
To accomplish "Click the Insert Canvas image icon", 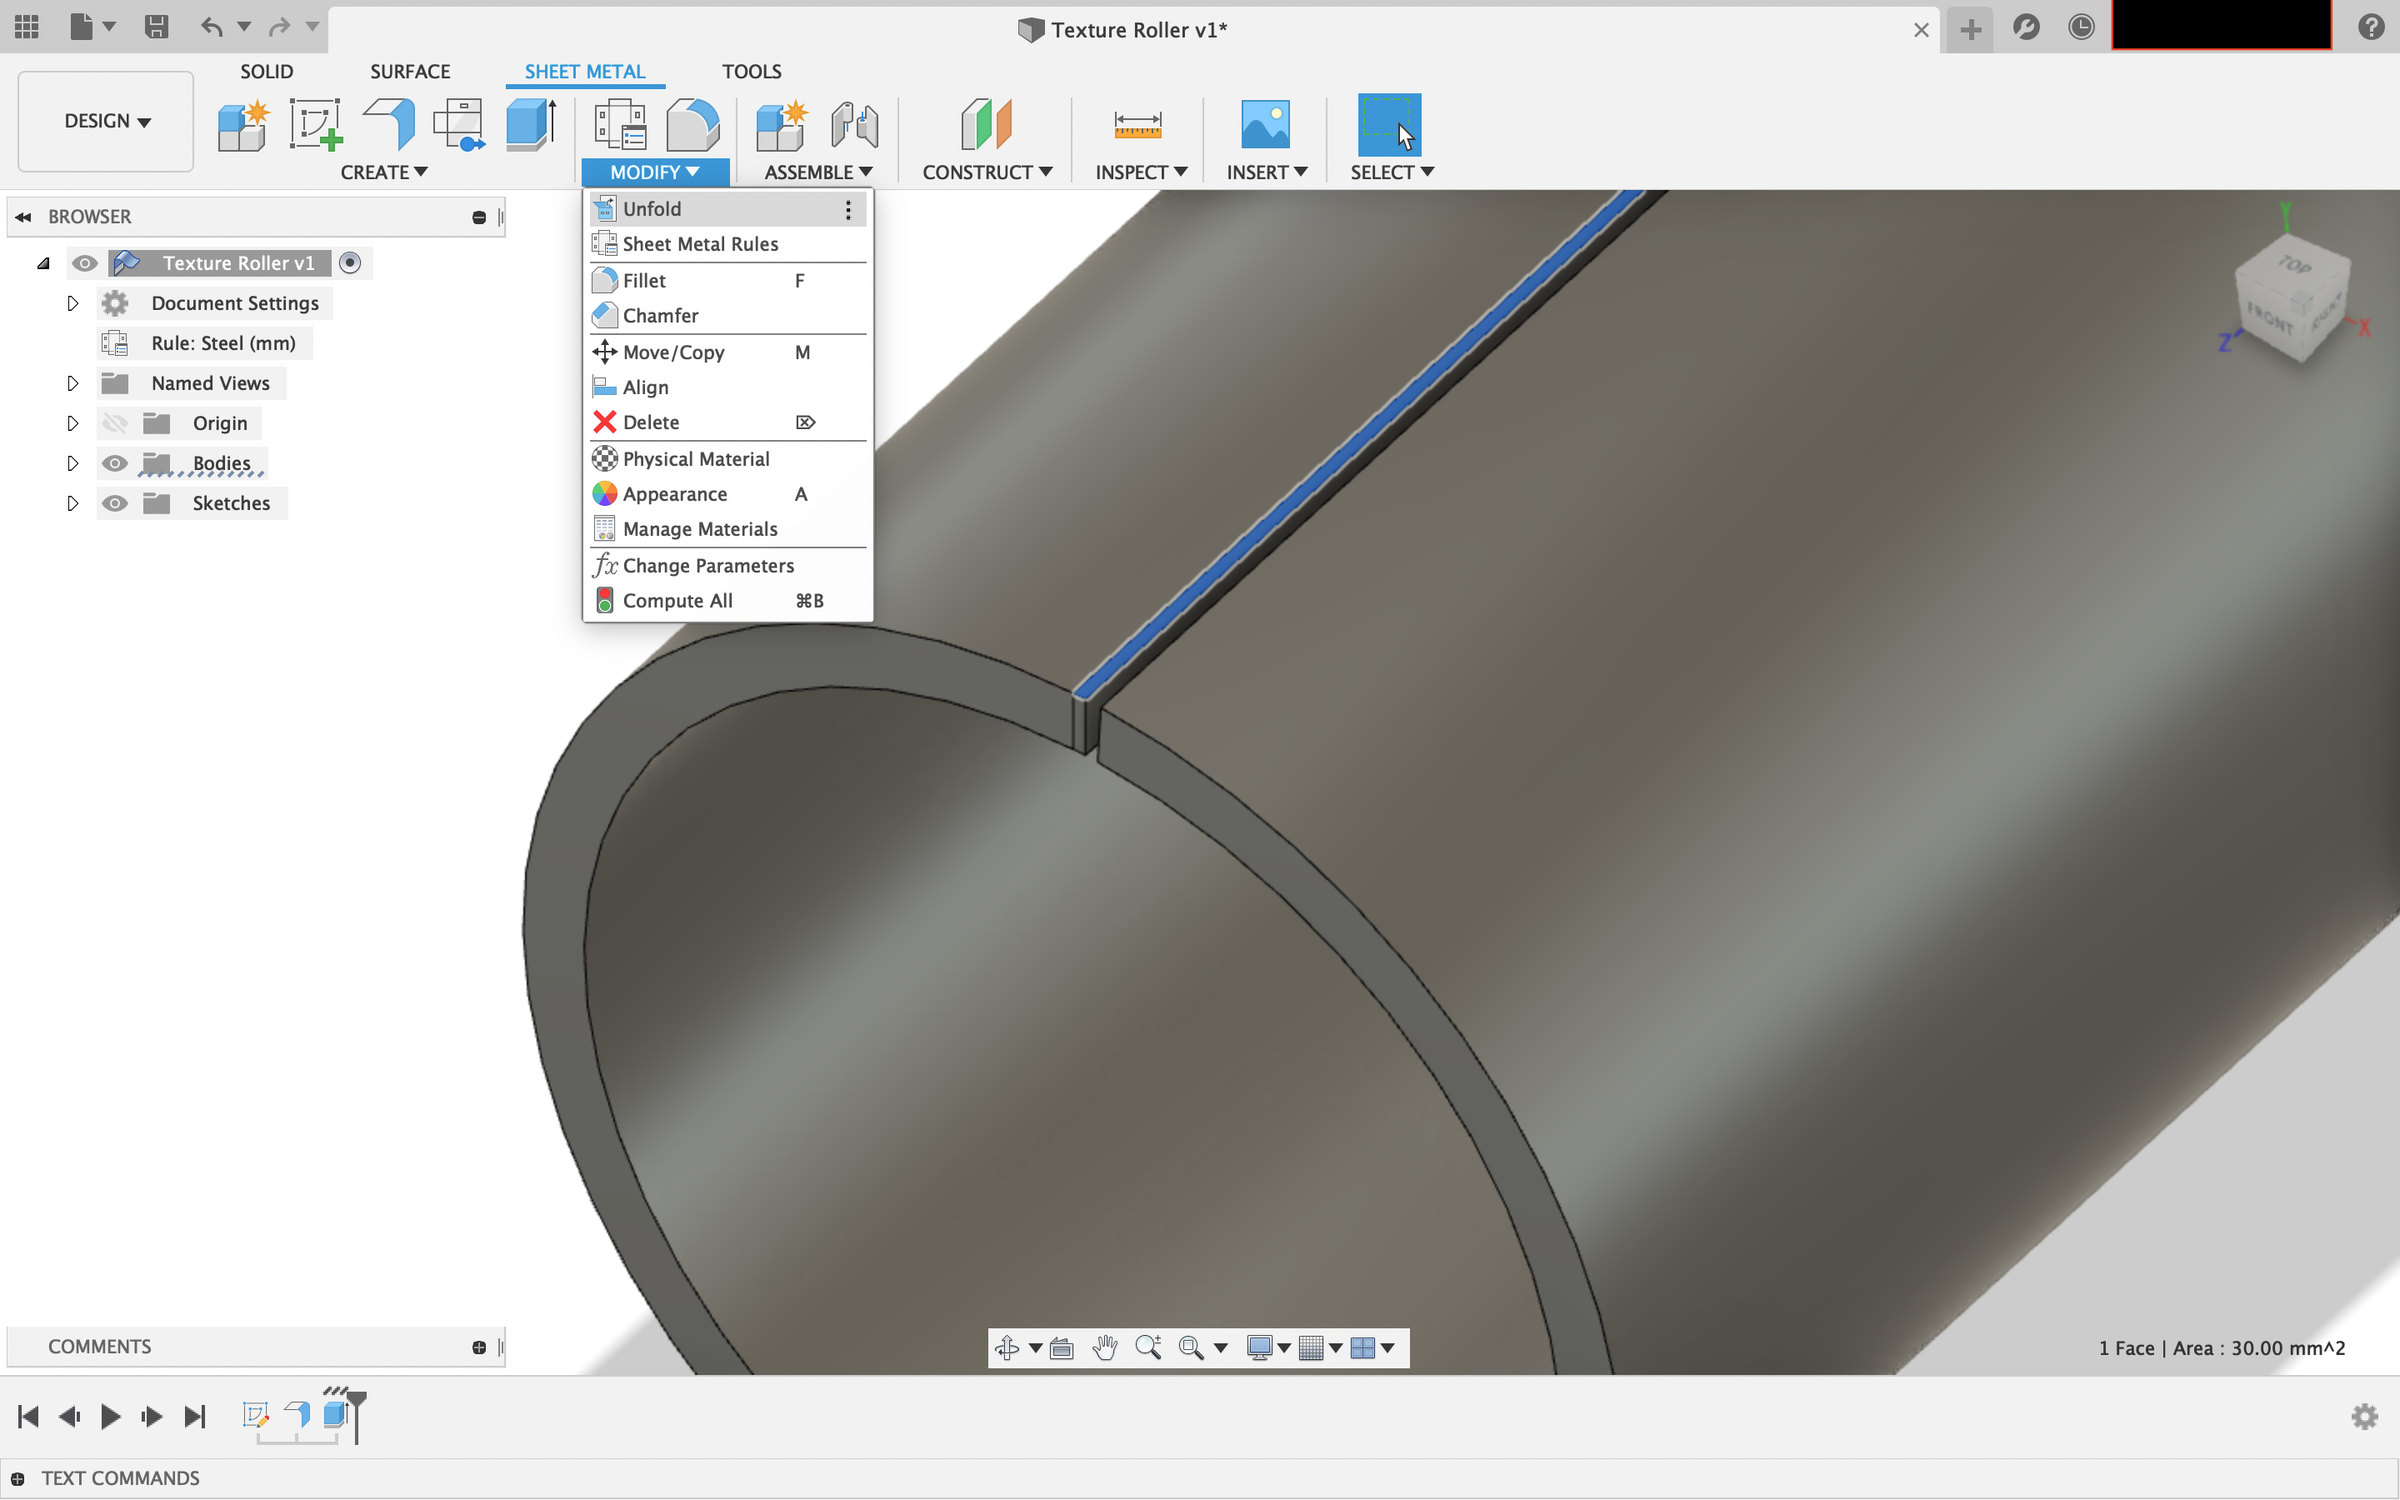I will click(1265, 124).
